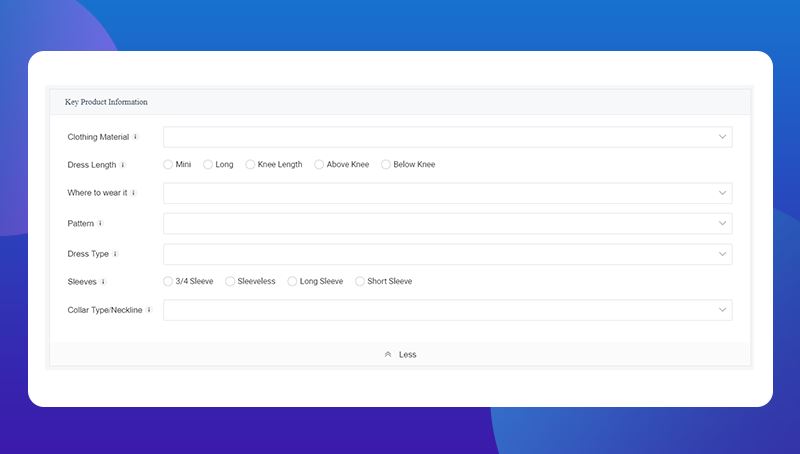Click the Collar Type/Neckline label

pyautogui.click(x=105, y=310)
